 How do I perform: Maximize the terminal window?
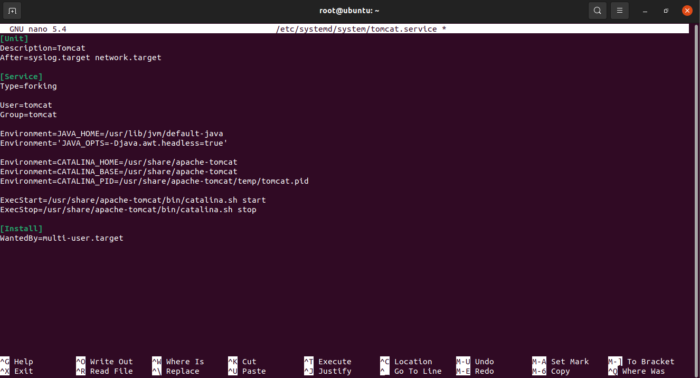tap(666, 11)
